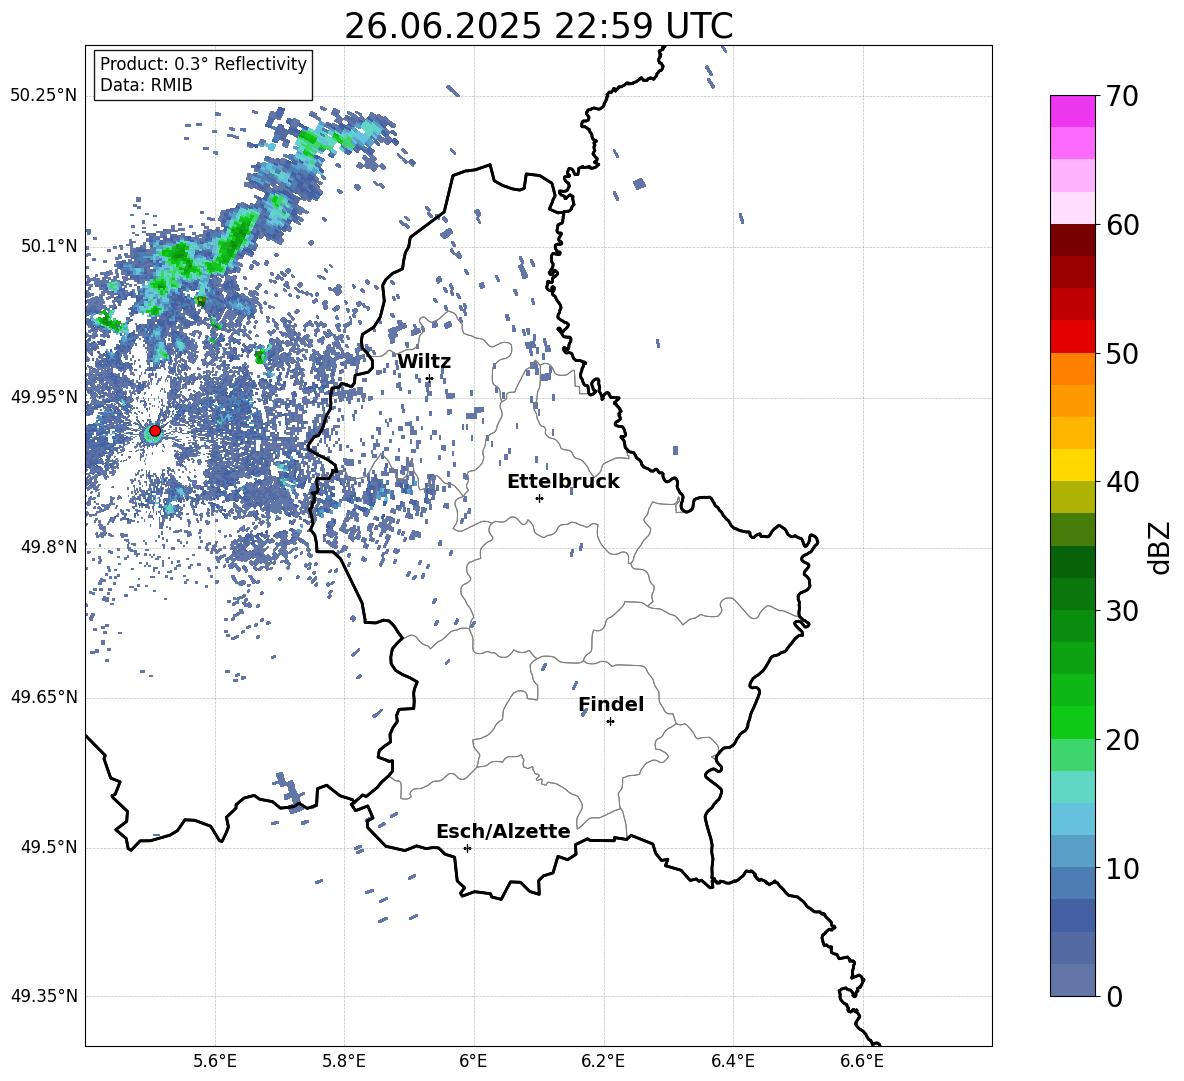Click the Wiltz station cross marker

[x=429, y=378]
